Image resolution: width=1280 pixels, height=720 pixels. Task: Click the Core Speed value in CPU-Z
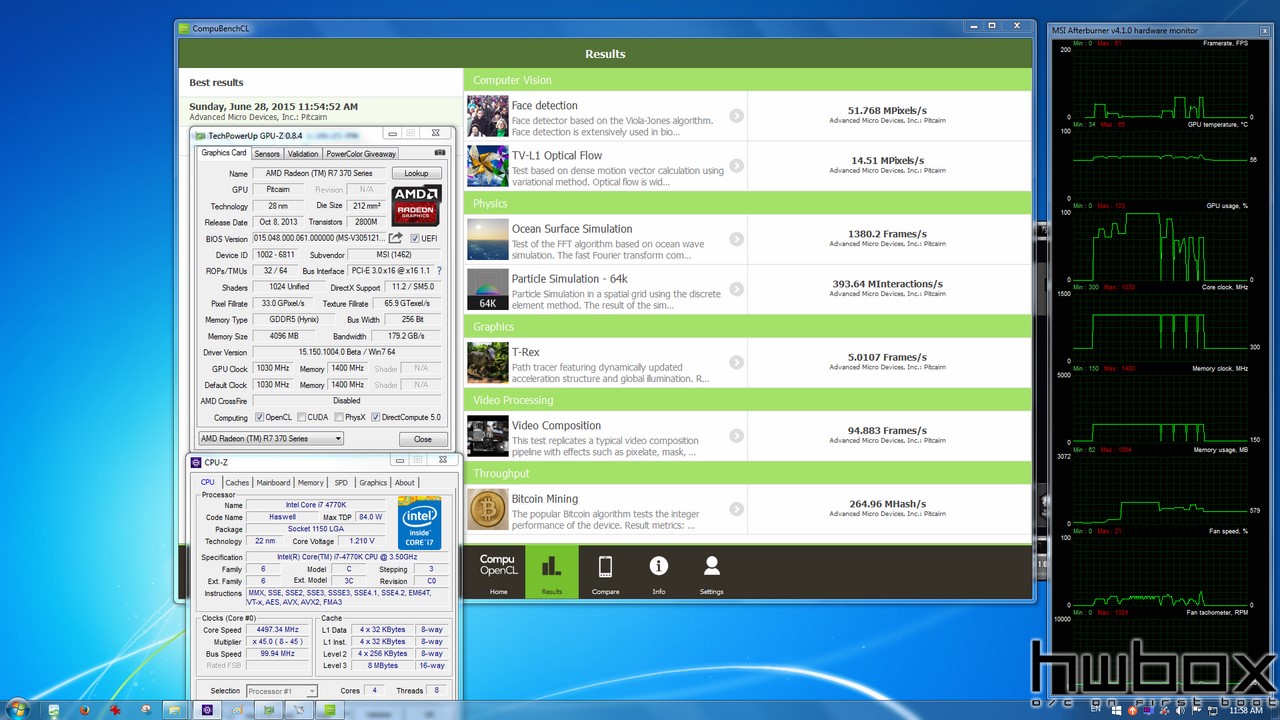coord(276,630)
